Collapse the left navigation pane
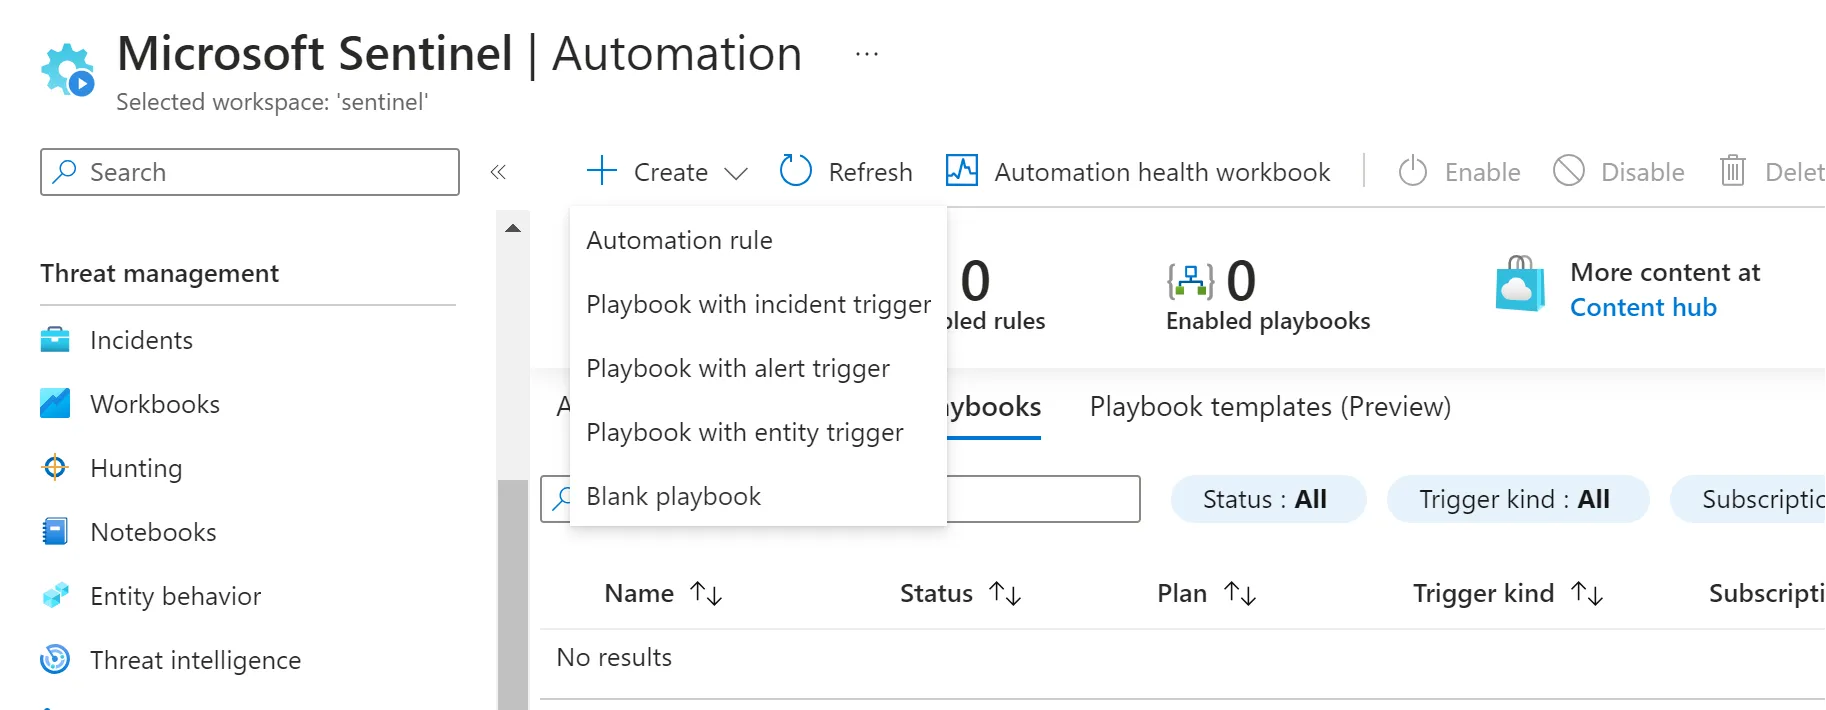Image resolution: width=1826 pixels, height=710 pixels. (498, 172)
